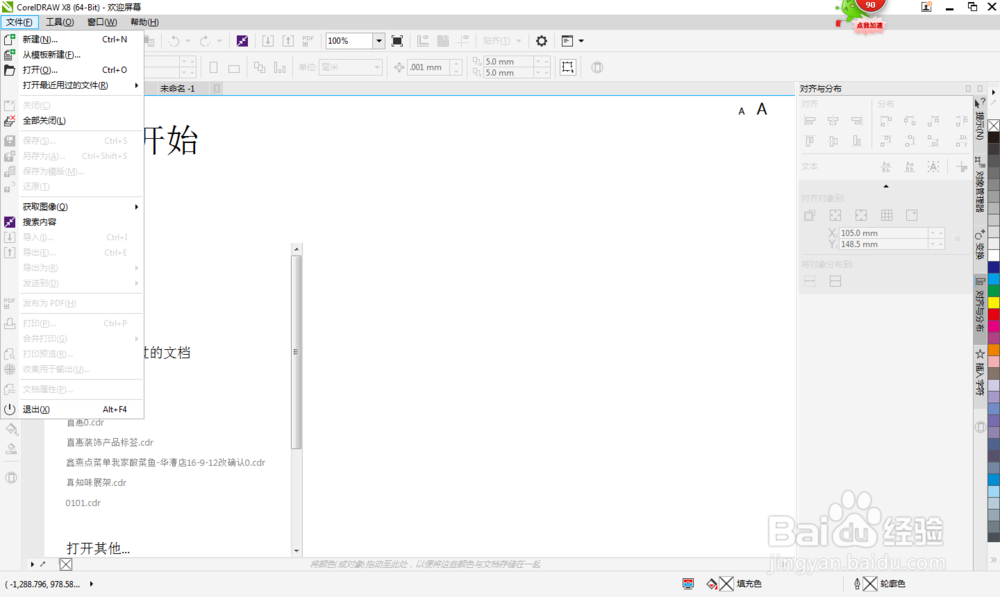Open recent file 0101.cdr
The height and width of the screenshot is (597, 1000).
[83, 503]
